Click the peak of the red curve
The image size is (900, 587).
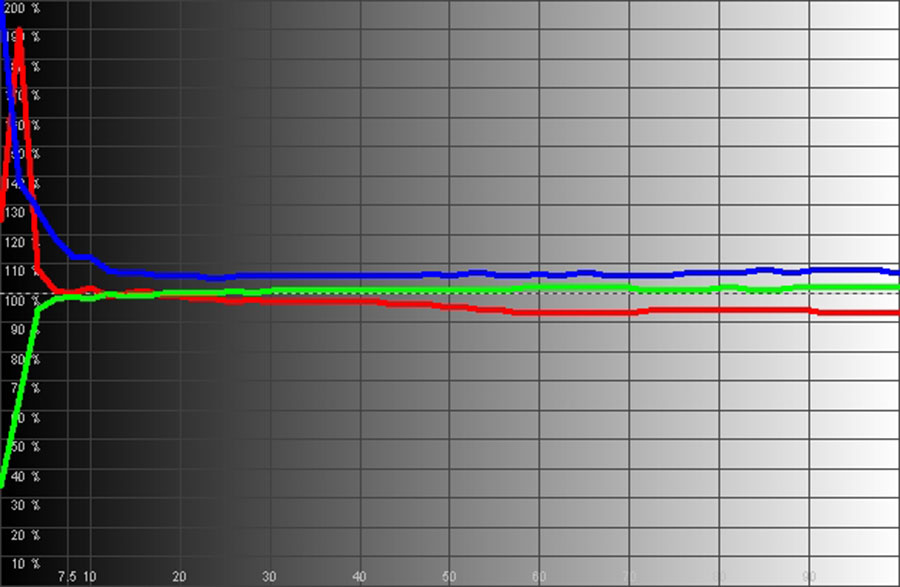18,32
